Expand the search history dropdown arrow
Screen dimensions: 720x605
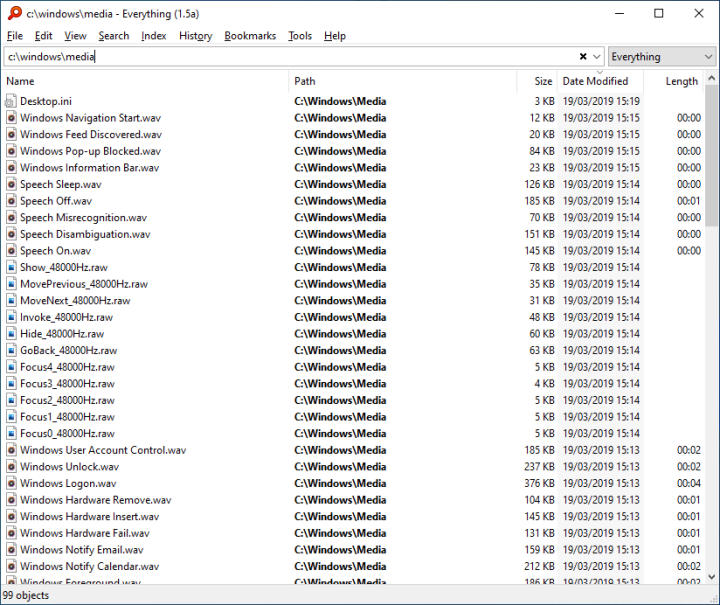point(597,57)
